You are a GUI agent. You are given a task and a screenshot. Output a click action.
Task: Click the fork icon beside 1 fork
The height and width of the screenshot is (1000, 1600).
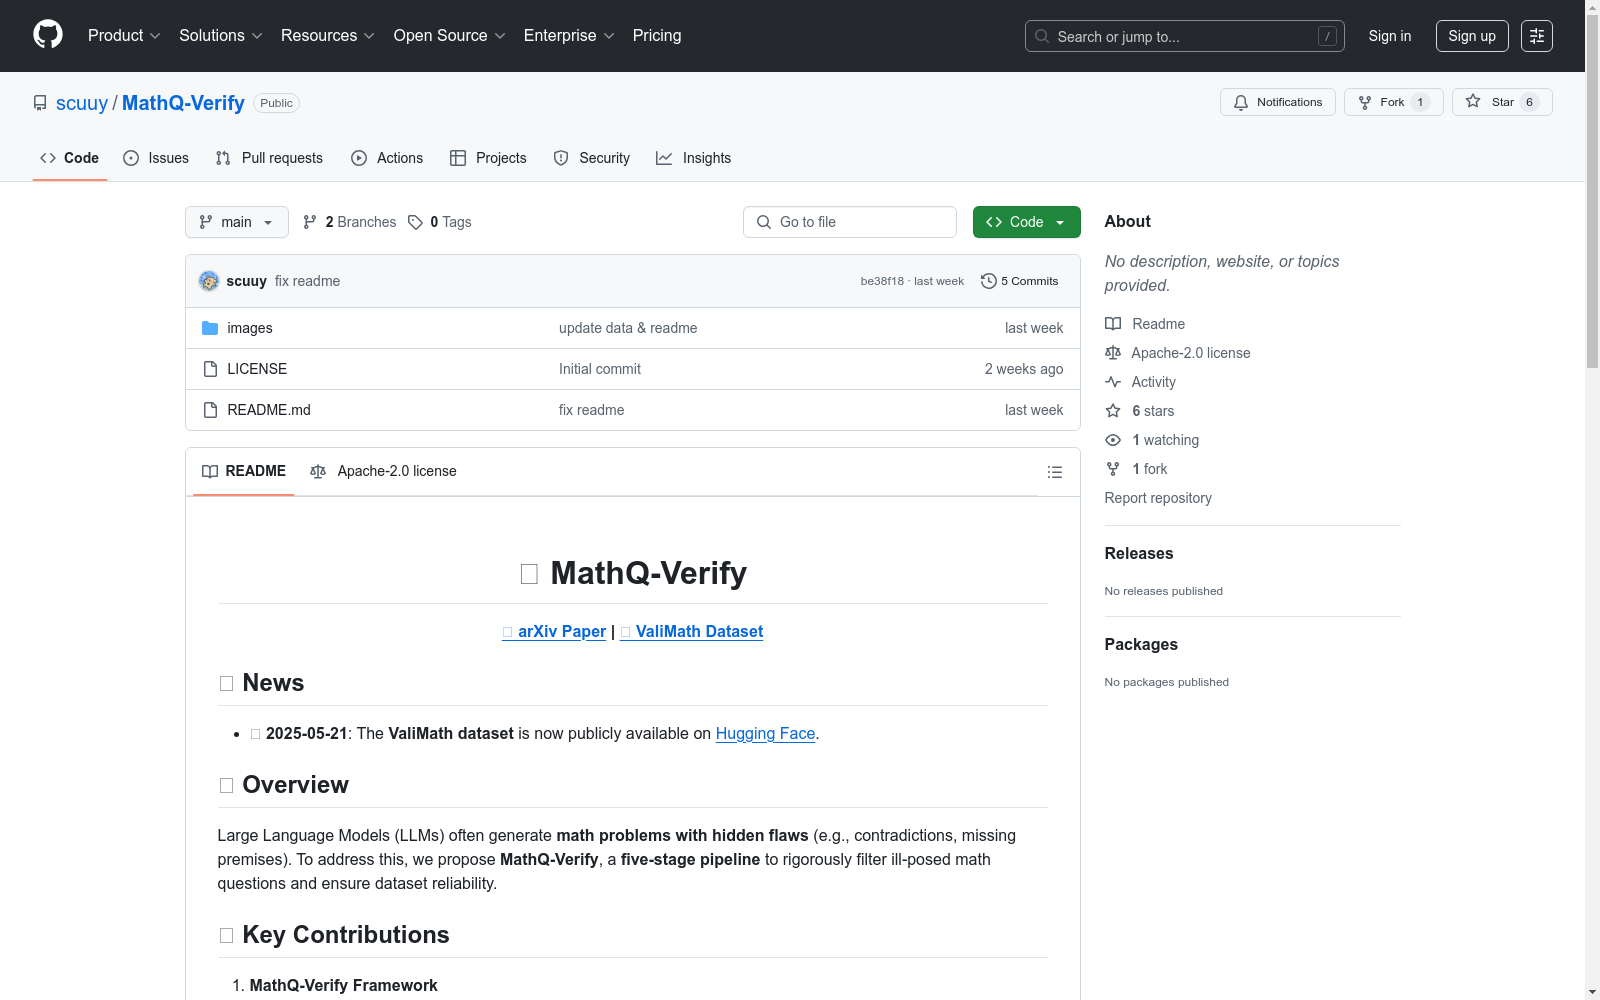pyautogui.click(x=1113, y=469)
